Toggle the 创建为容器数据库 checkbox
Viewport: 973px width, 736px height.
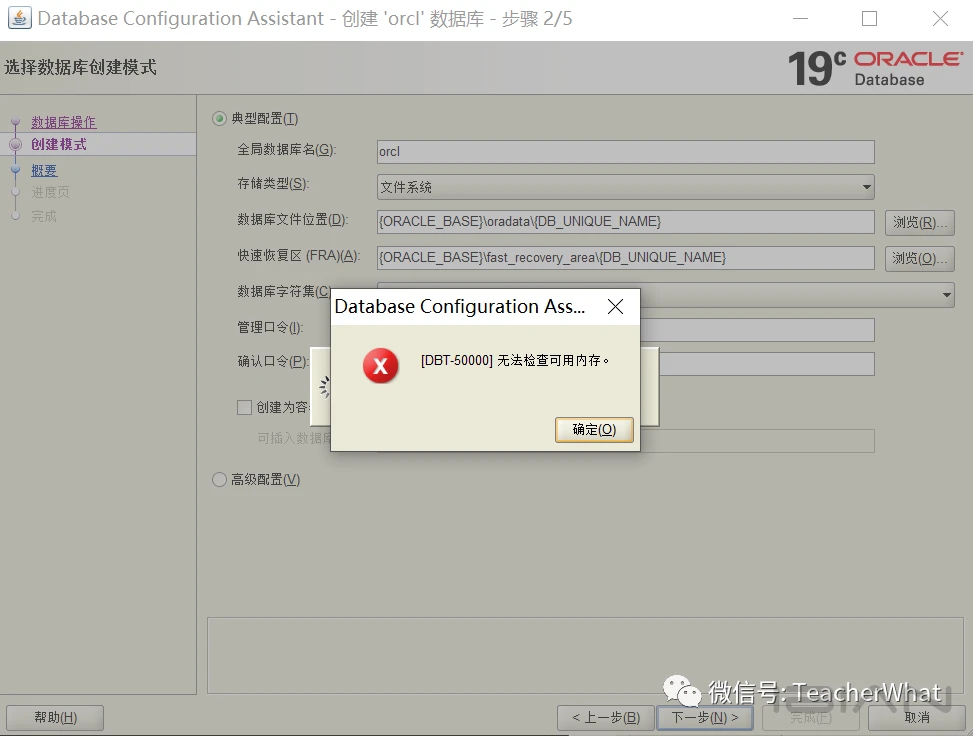pyautogui.click(x=244, y=407)
